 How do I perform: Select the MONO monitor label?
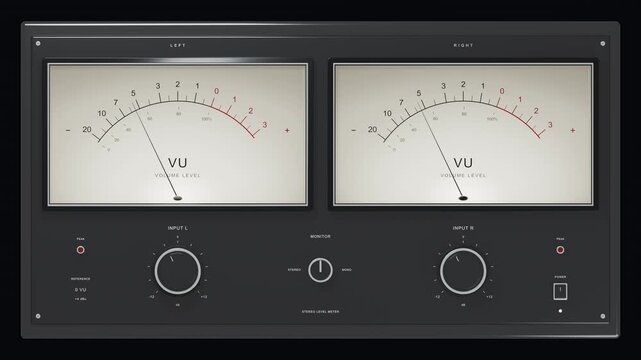pyautogui.click(x=347, y=270)
